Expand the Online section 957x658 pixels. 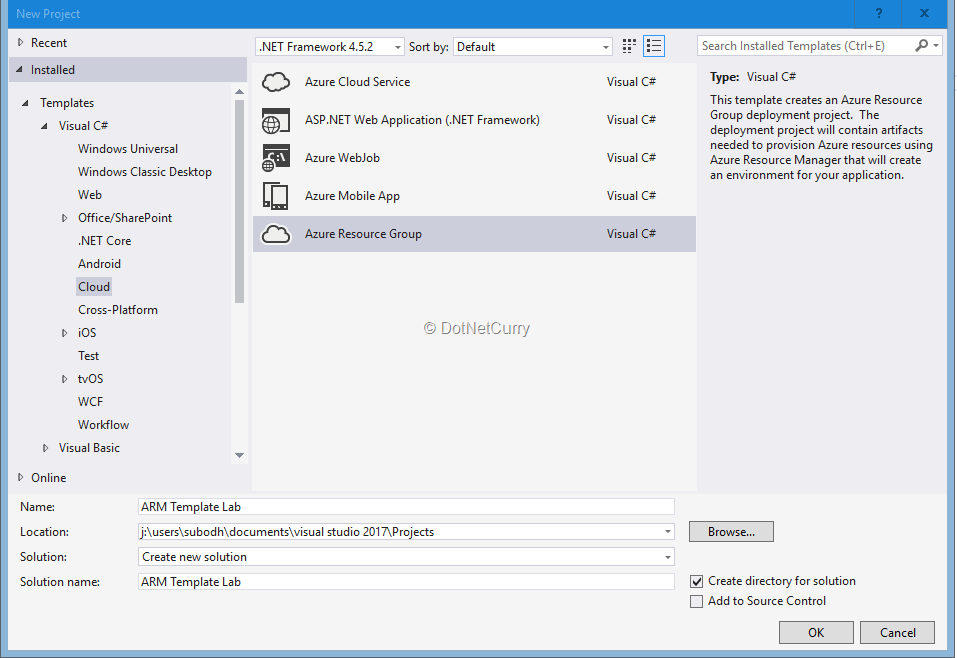click(22, 478)
